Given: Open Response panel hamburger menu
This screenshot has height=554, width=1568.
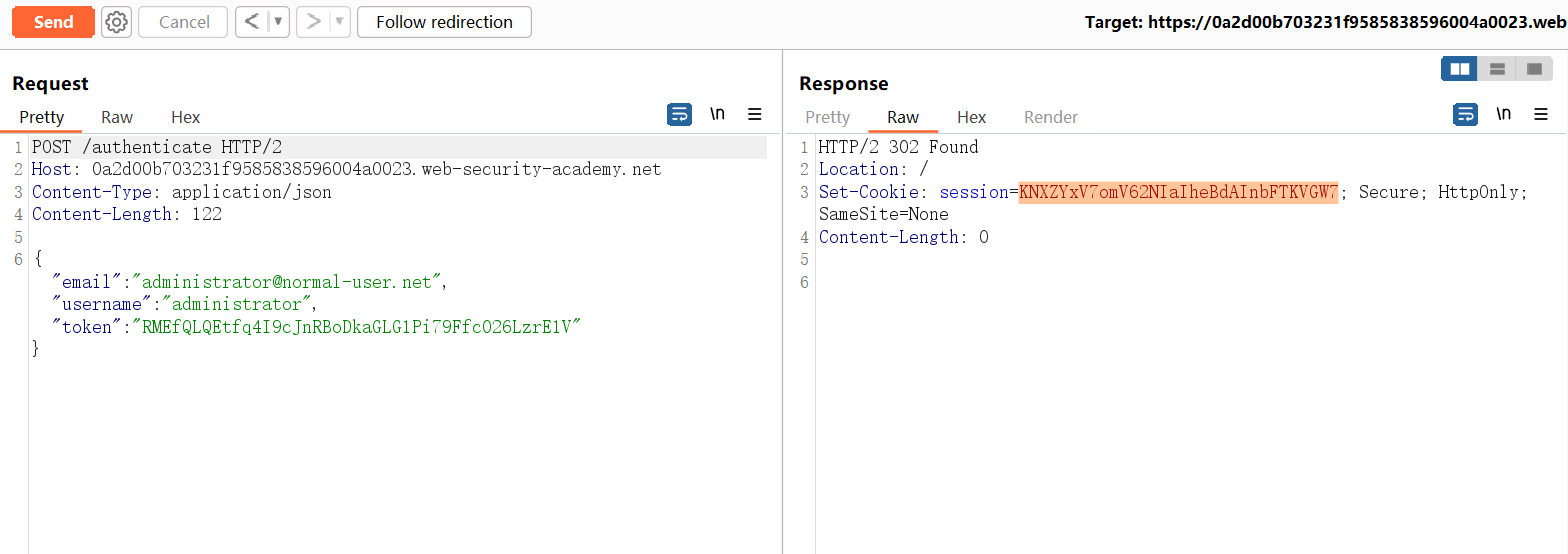Looking at the screenshot, I should 1541,115.
